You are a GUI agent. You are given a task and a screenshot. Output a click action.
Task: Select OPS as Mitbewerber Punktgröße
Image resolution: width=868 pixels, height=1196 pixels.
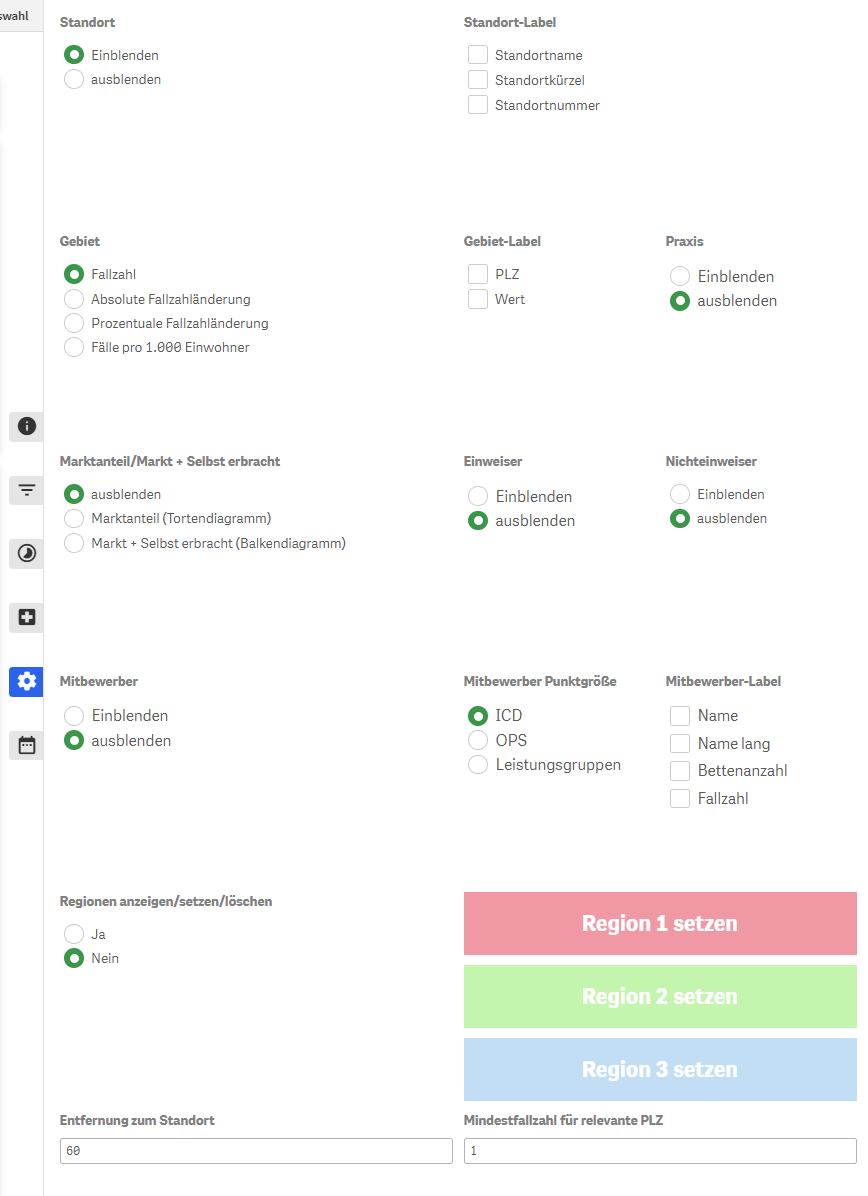(478, 741)
